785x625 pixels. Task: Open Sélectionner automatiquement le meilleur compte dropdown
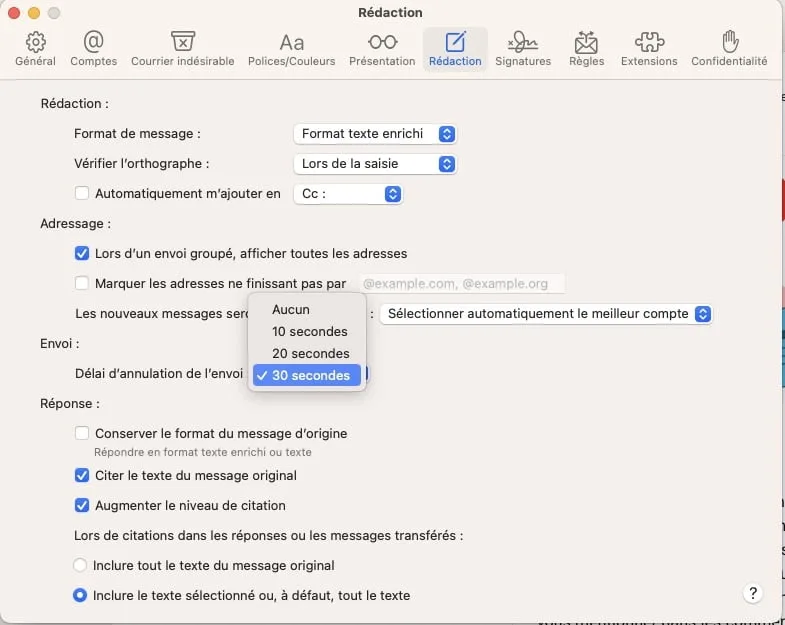pos(546,314)
